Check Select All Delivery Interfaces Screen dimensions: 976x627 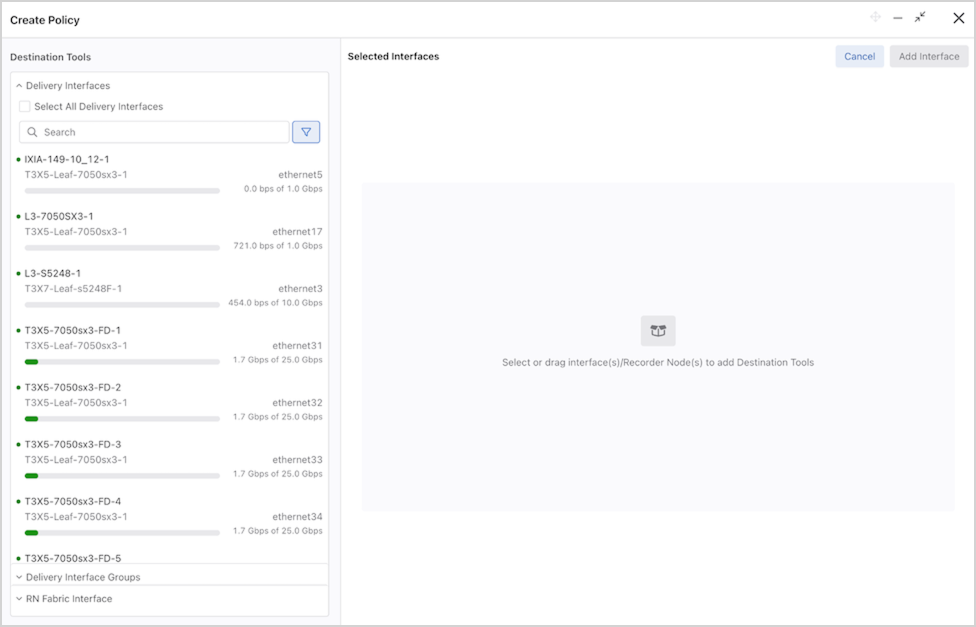click(25, 107)
